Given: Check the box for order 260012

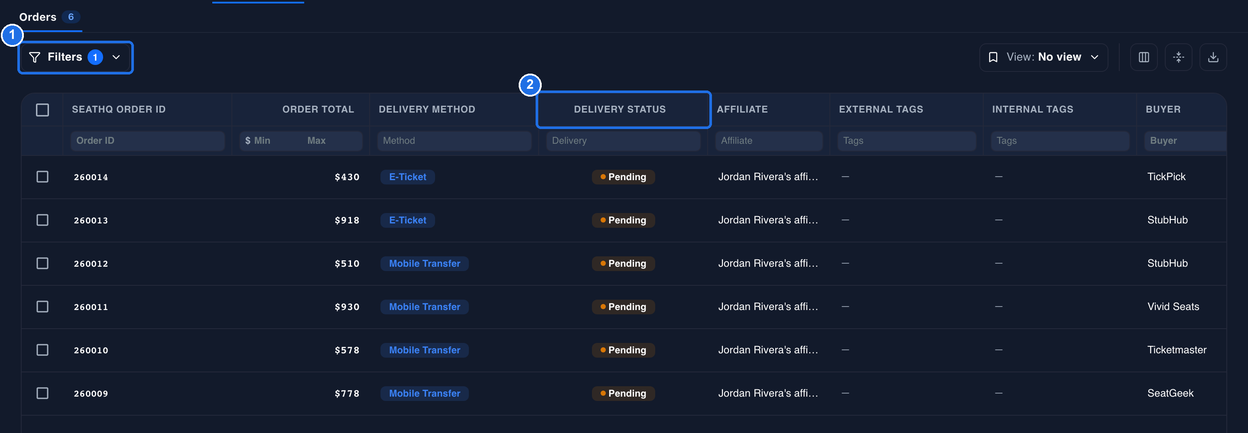Looking at the screenshot, I should 42,263.
